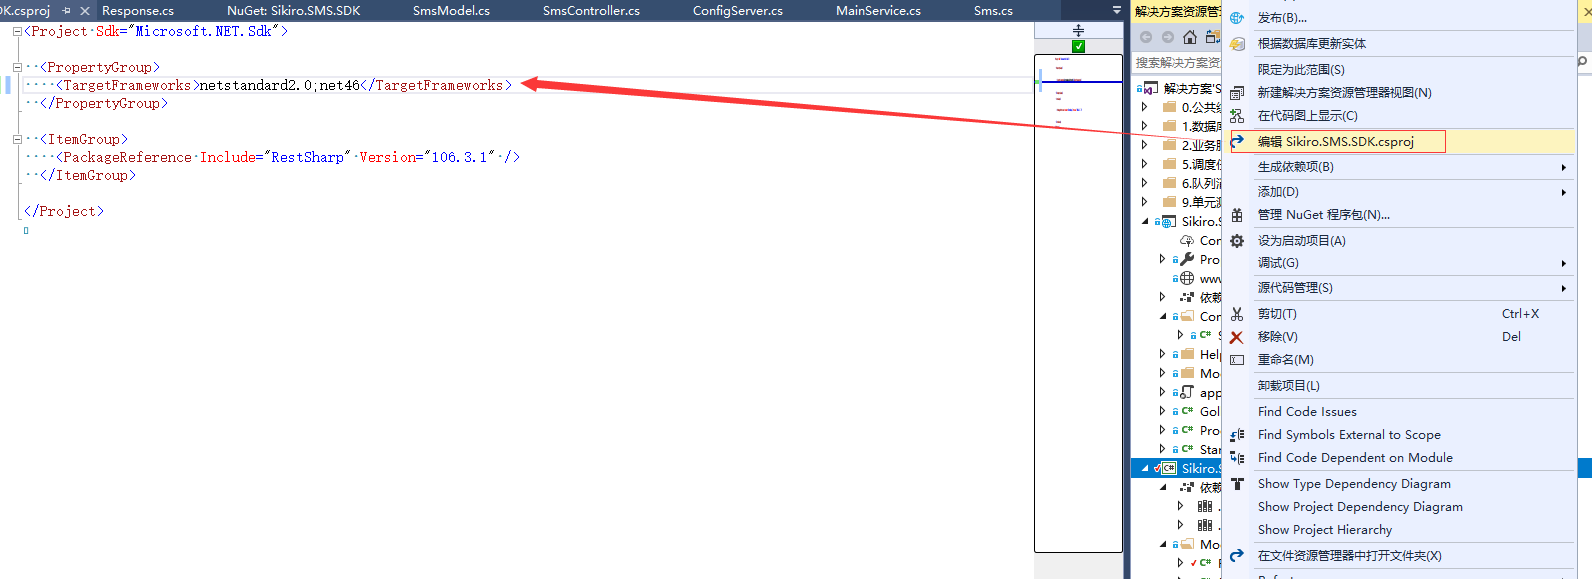Image resolution: width=1592 pixels, height=579 pixels.
Task: Click the closing </Project> tag text
Action: 64,212
